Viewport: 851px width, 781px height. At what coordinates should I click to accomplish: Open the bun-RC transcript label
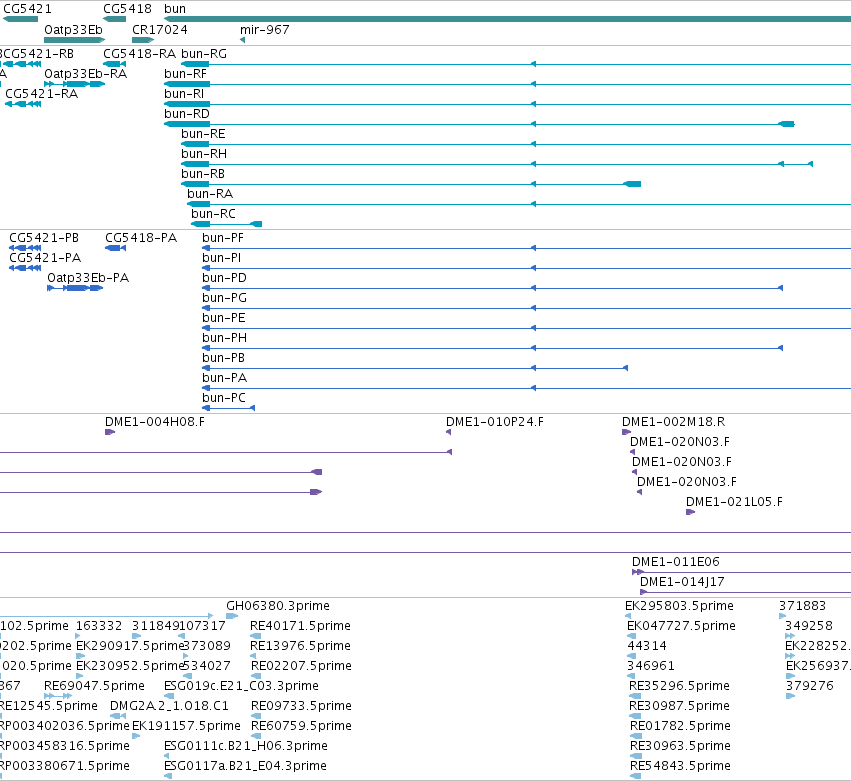pos(213,214)
